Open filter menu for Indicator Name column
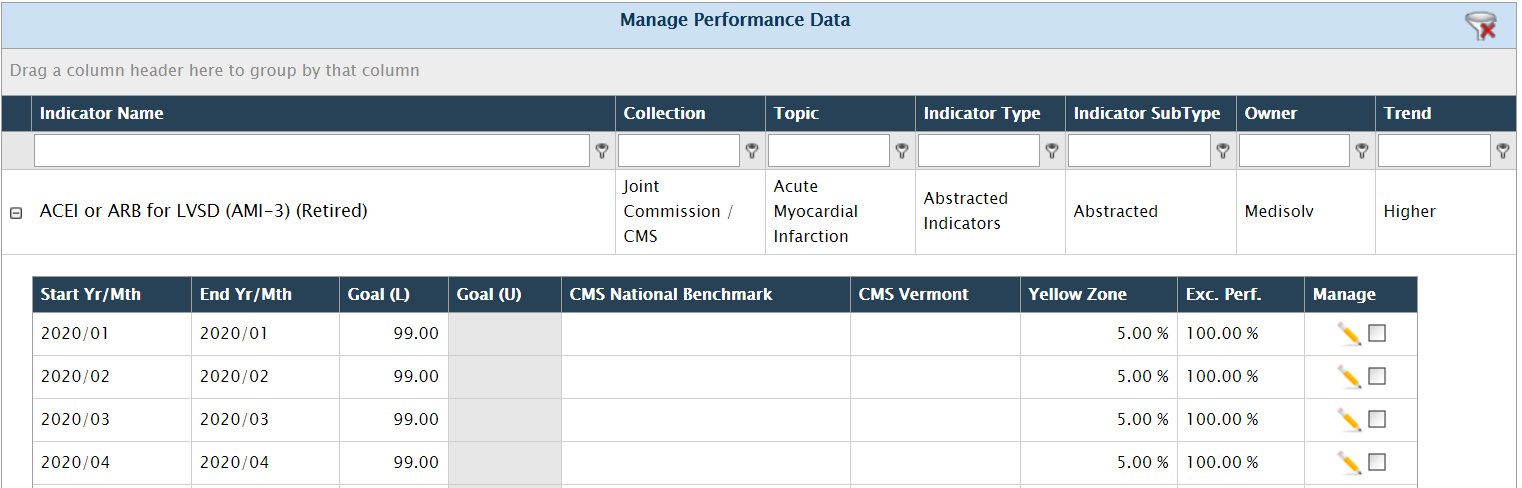The width and height of the screenshot is (1522, 488). click(602, 151)
